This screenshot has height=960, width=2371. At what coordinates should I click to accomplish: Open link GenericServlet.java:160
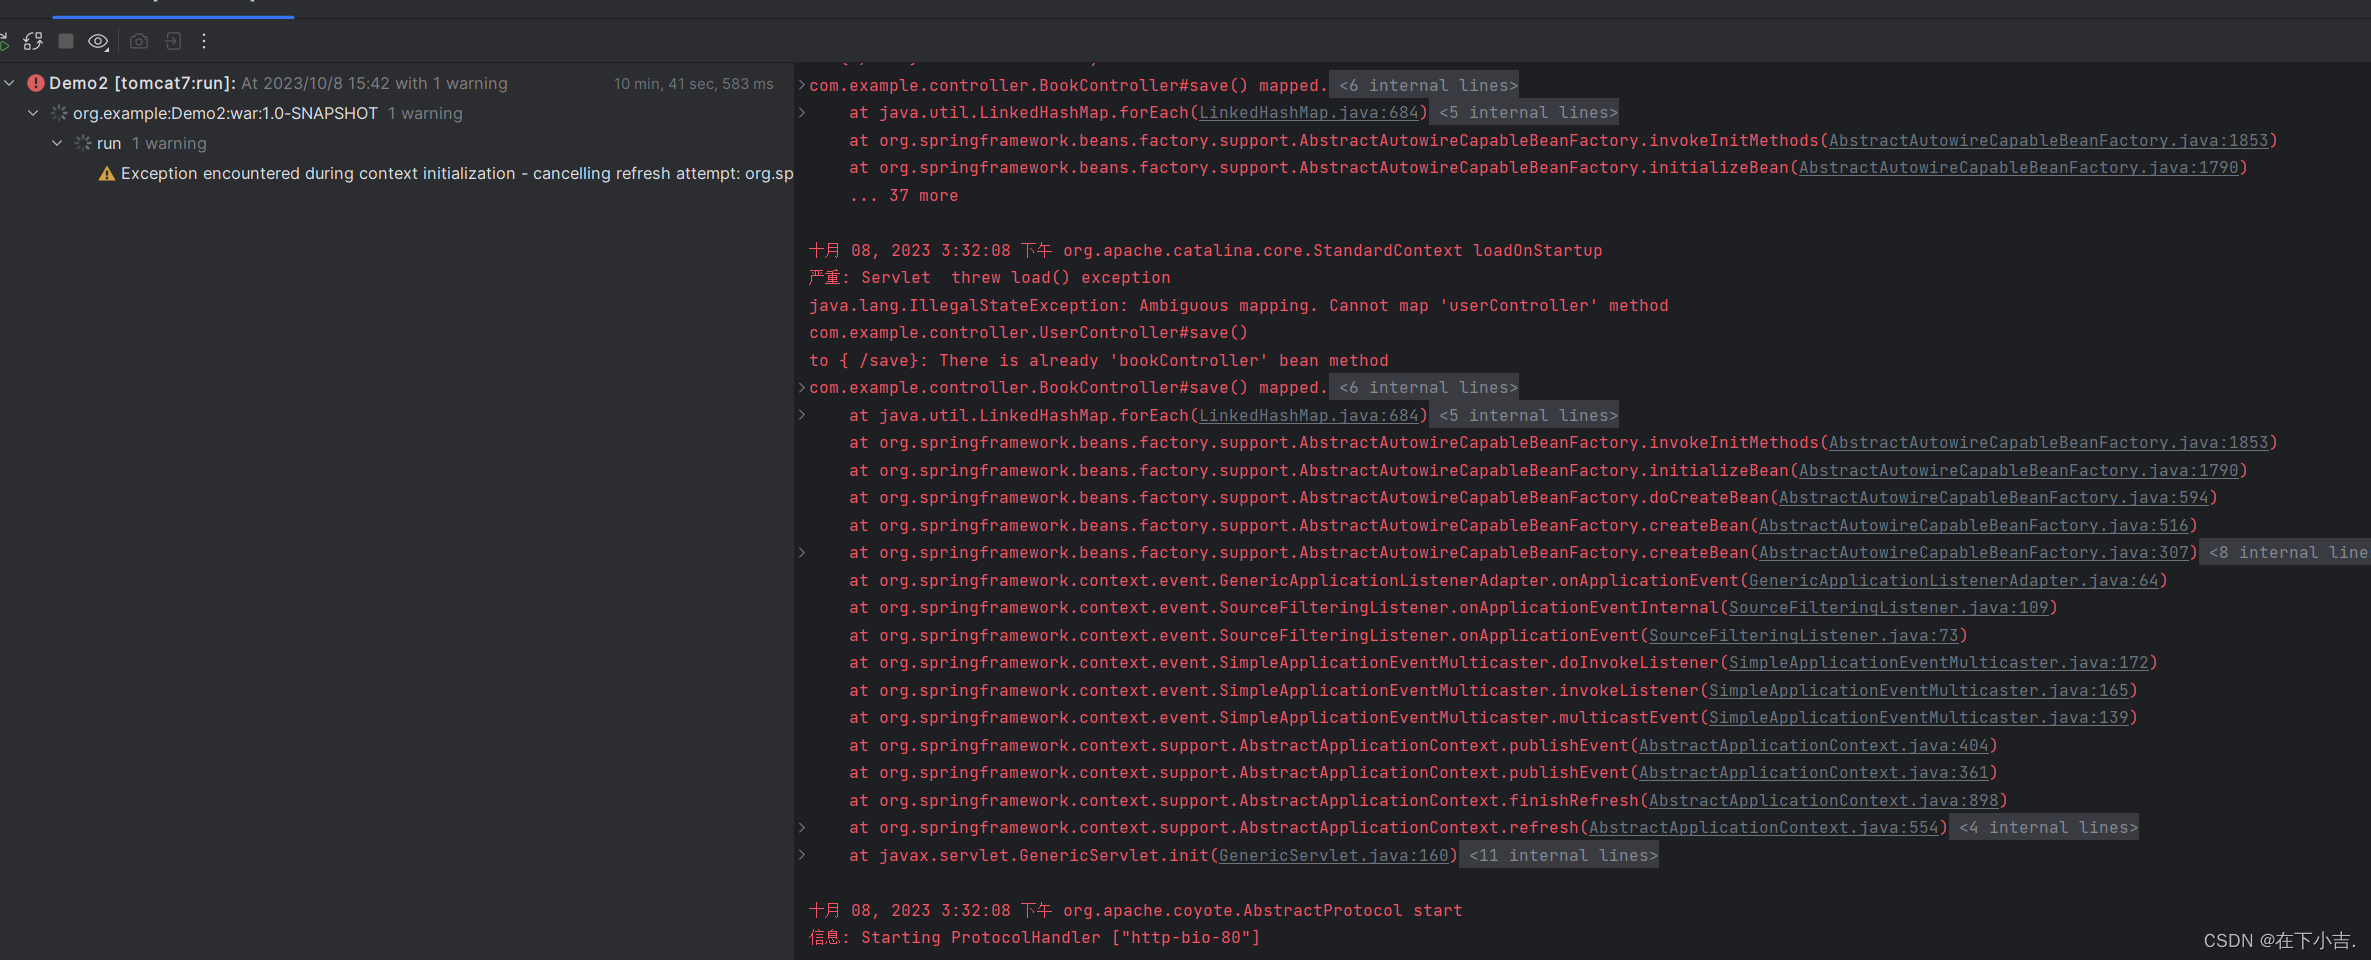coord(1333,855)
